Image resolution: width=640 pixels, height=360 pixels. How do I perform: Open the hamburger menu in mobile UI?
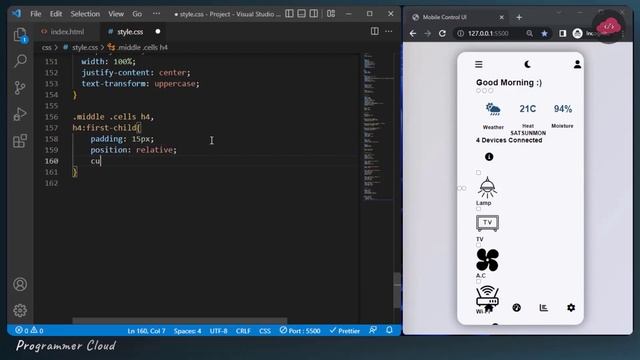(479, 64)
